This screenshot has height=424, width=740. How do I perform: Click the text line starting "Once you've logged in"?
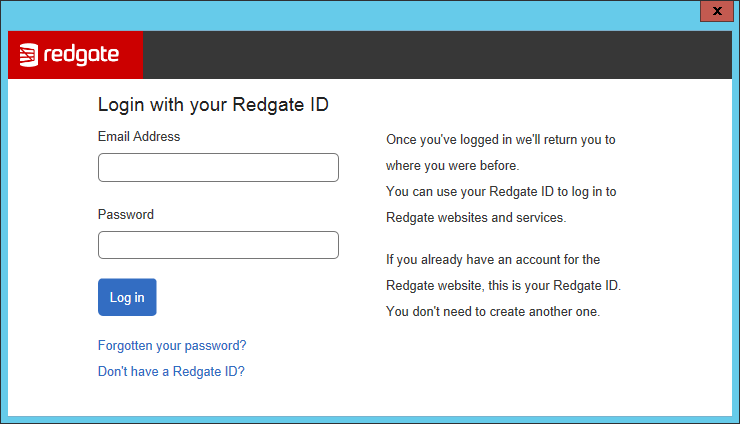coord(500,140)
